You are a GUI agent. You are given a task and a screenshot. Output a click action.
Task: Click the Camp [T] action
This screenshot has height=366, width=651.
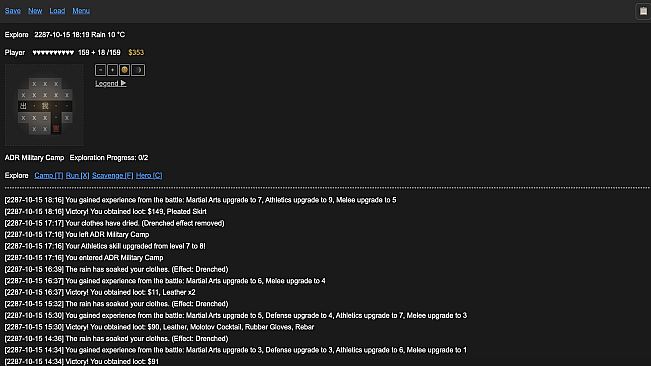point(49,176)
